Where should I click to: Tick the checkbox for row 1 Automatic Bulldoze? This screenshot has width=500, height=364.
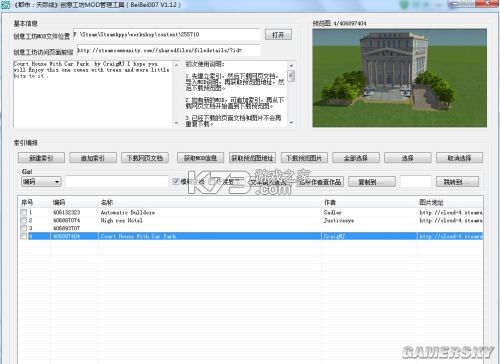[23, 212]
